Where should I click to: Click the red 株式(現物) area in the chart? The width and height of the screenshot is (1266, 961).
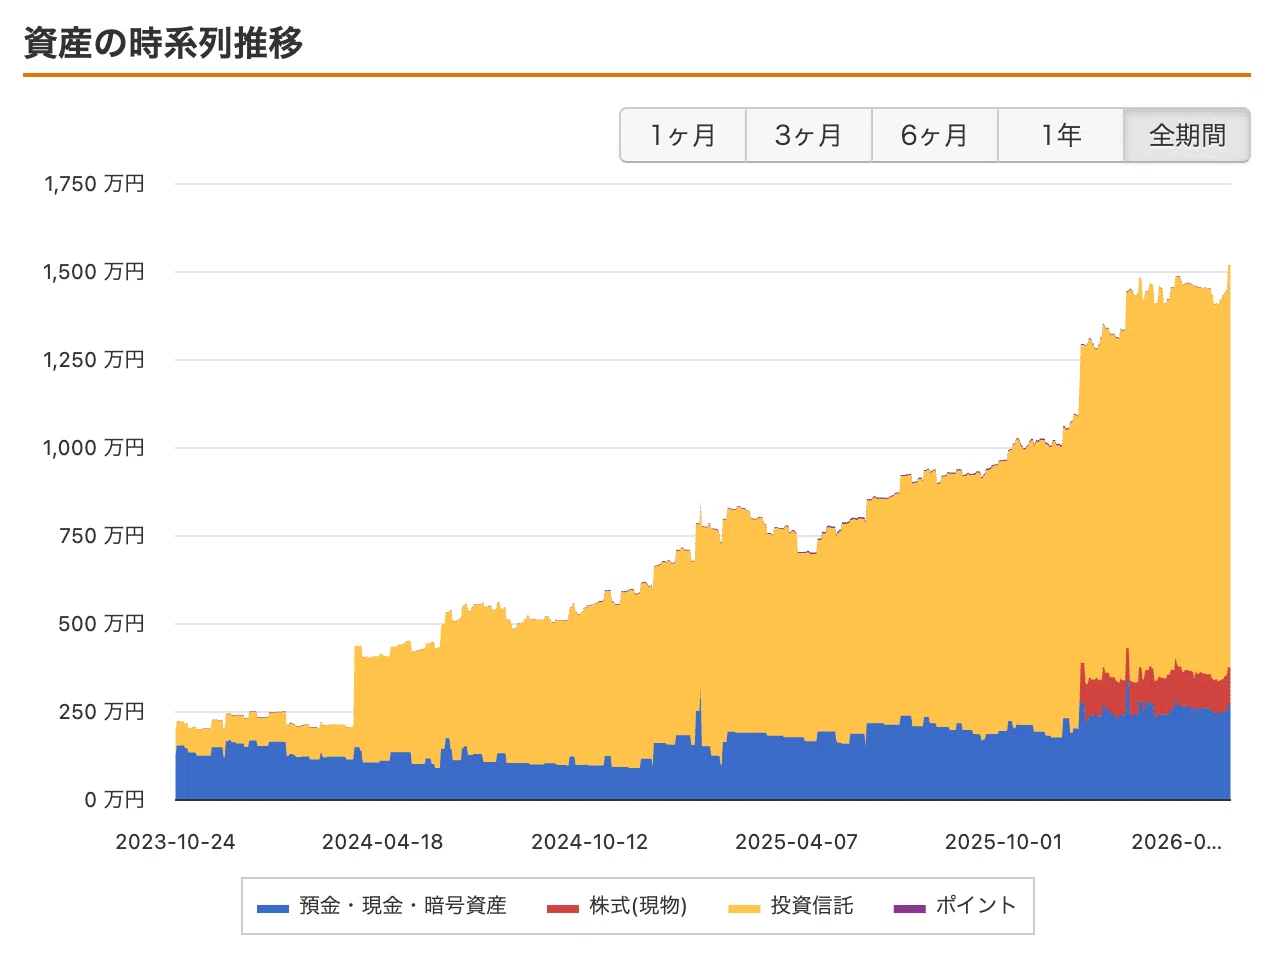(x=1190, y=689)
